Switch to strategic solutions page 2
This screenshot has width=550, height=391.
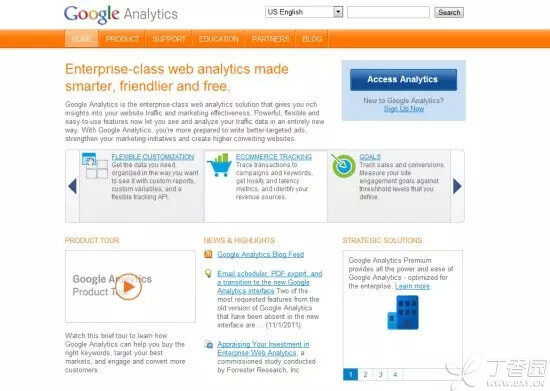[365, 374]
